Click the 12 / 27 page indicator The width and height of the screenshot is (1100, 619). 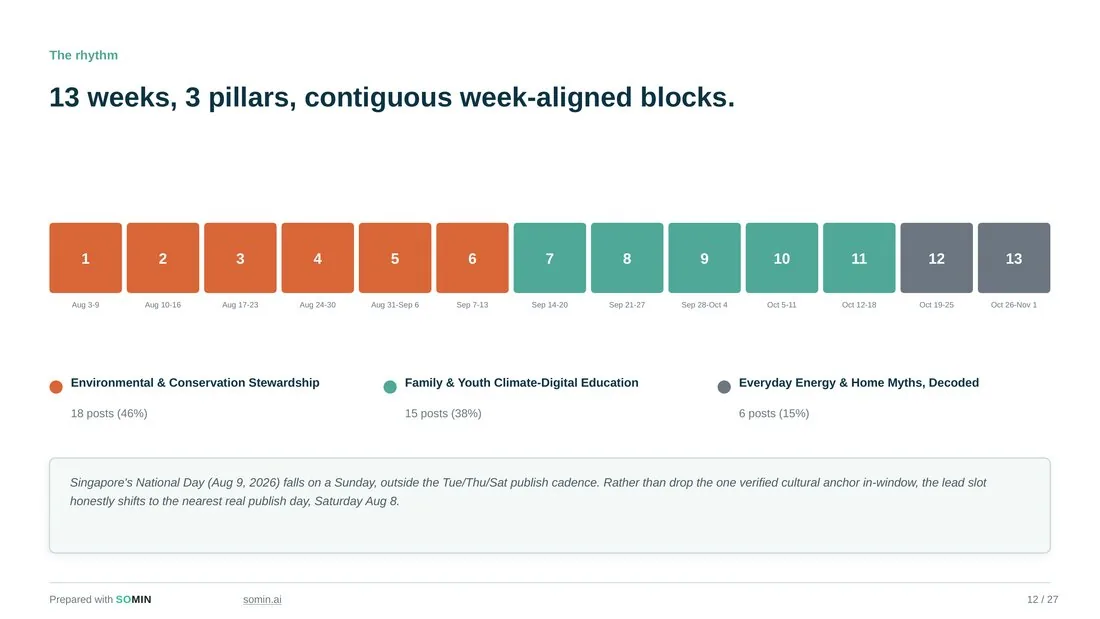point(1042,599)
